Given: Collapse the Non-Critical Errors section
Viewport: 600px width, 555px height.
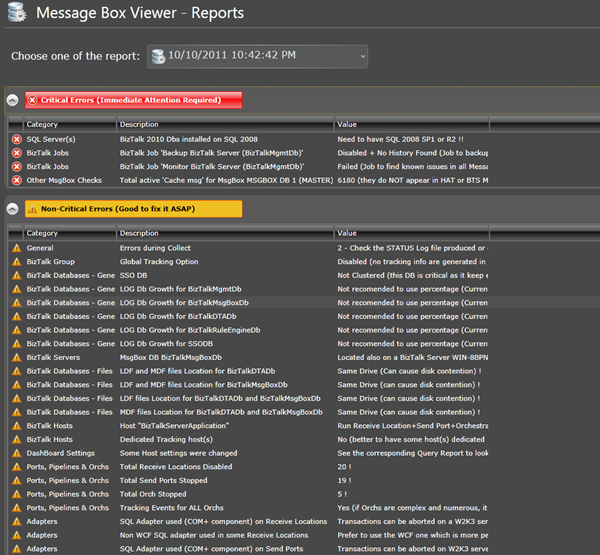Looking at the screenshot, I should click(12, 209).
